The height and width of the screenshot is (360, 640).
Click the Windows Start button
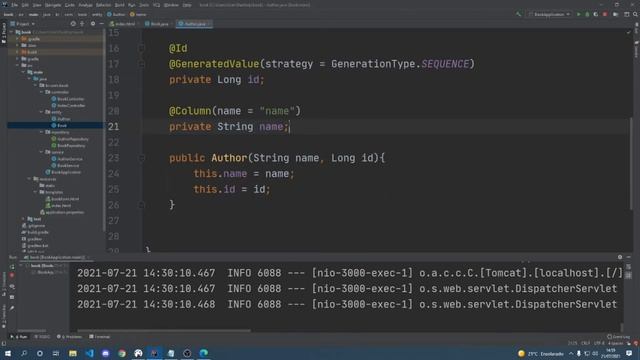tap(7, 353)
